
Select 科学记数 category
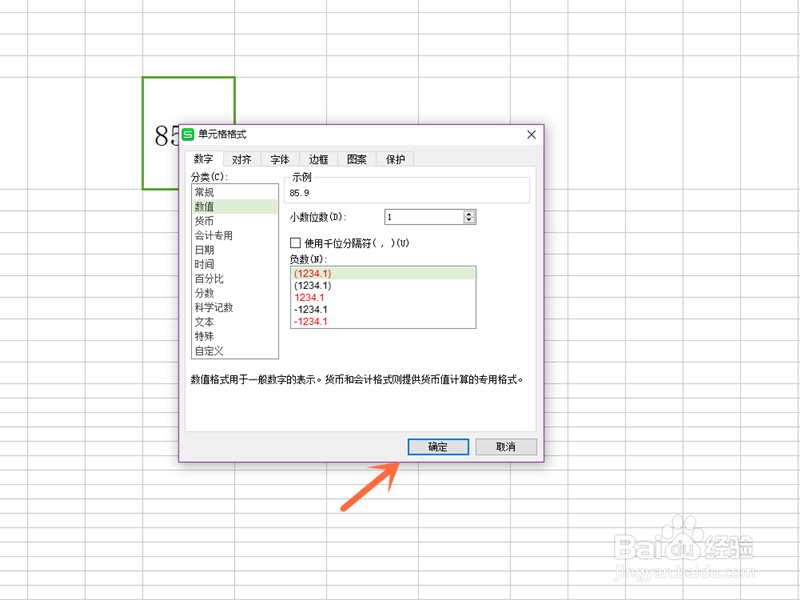235,307
